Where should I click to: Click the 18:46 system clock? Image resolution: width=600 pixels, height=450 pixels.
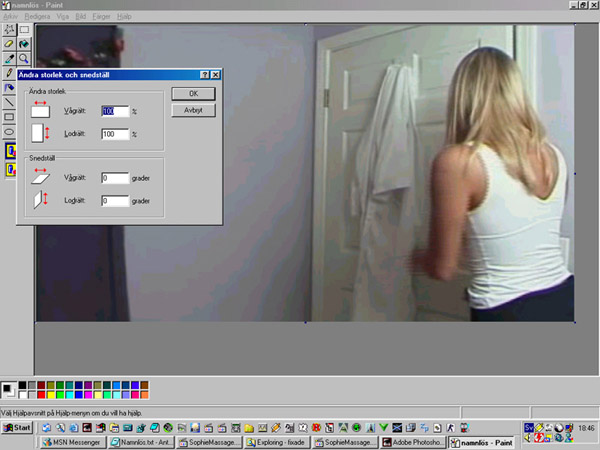[586, 428]
